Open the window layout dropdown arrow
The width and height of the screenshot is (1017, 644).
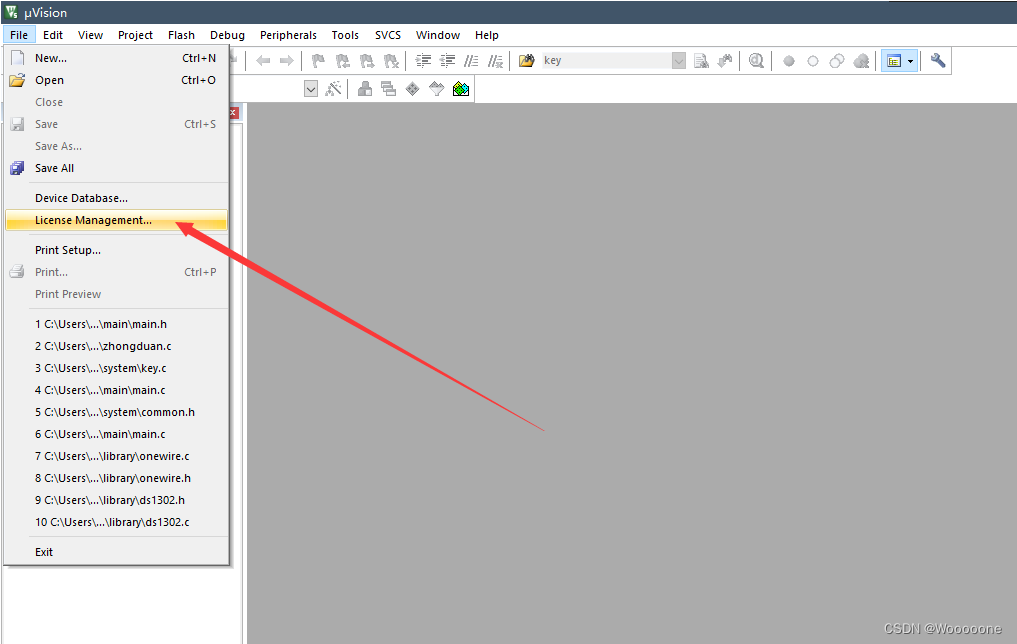pyautogui.click(x=911, y=61)
